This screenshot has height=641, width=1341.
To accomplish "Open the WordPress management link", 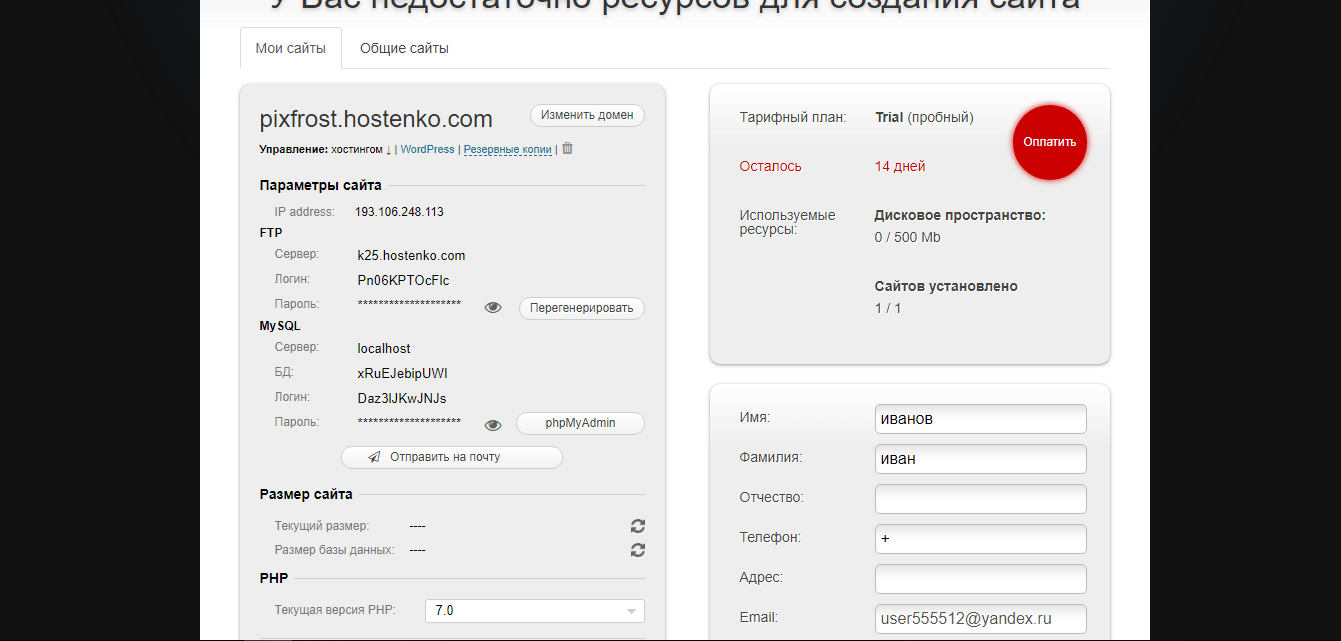I will pos(427,150).
